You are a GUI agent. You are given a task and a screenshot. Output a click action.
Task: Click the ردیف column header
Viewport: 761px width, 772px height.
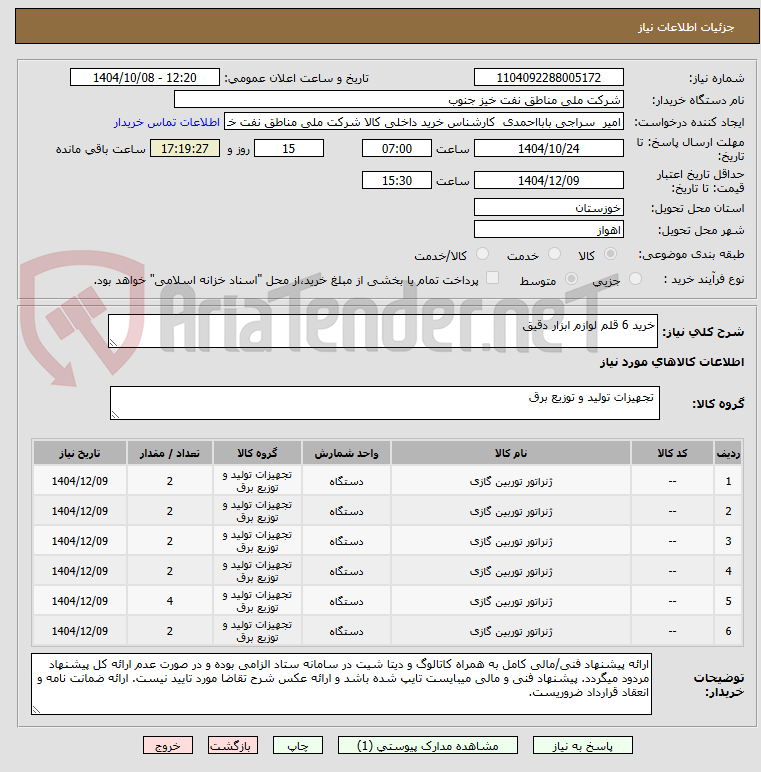point(728,453)
